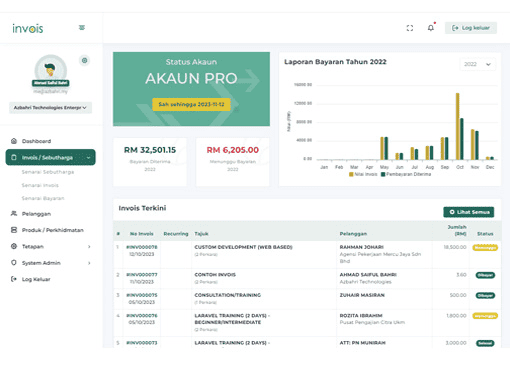The image size is (510, 380).
Task: Click the Dashboard home icon
Action: pos(14,141)
